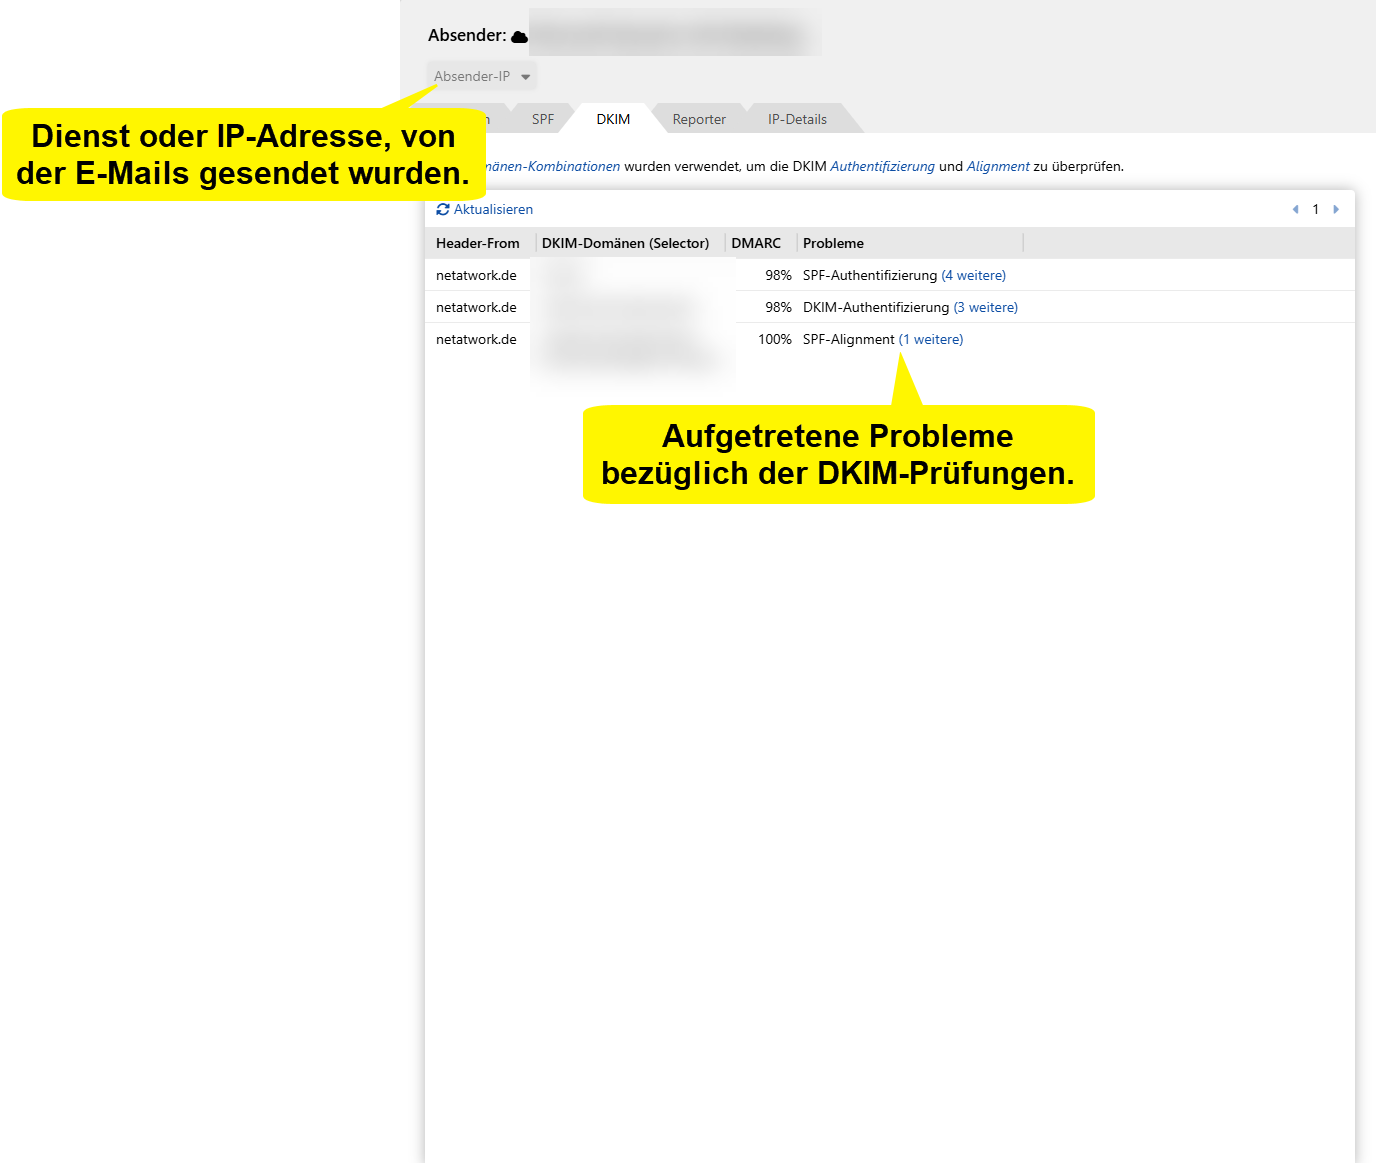Follow the Alignment link in the description
Screen dimensions: 1376x1163
pyautogui.click(x=997, y=166)
